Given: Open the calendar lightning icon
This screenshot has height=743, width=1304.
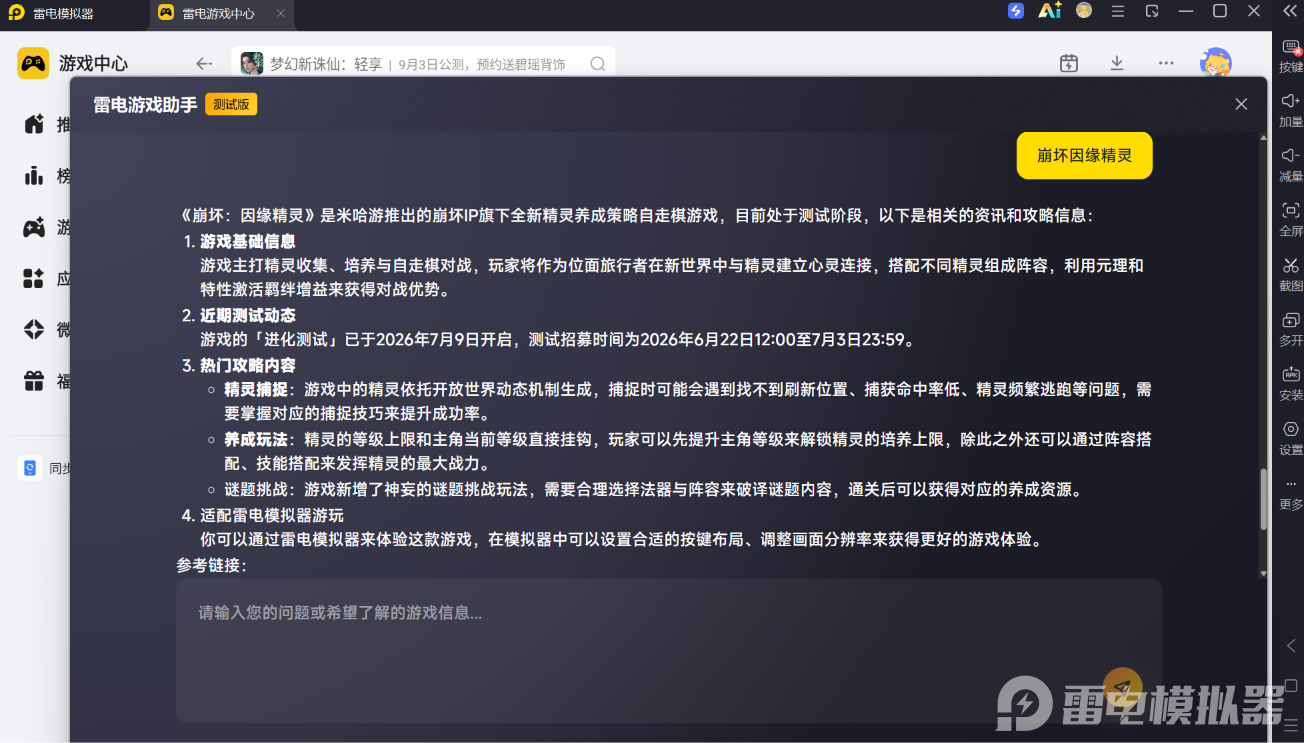Looking at the screenshot, I should pos(1069,63).
